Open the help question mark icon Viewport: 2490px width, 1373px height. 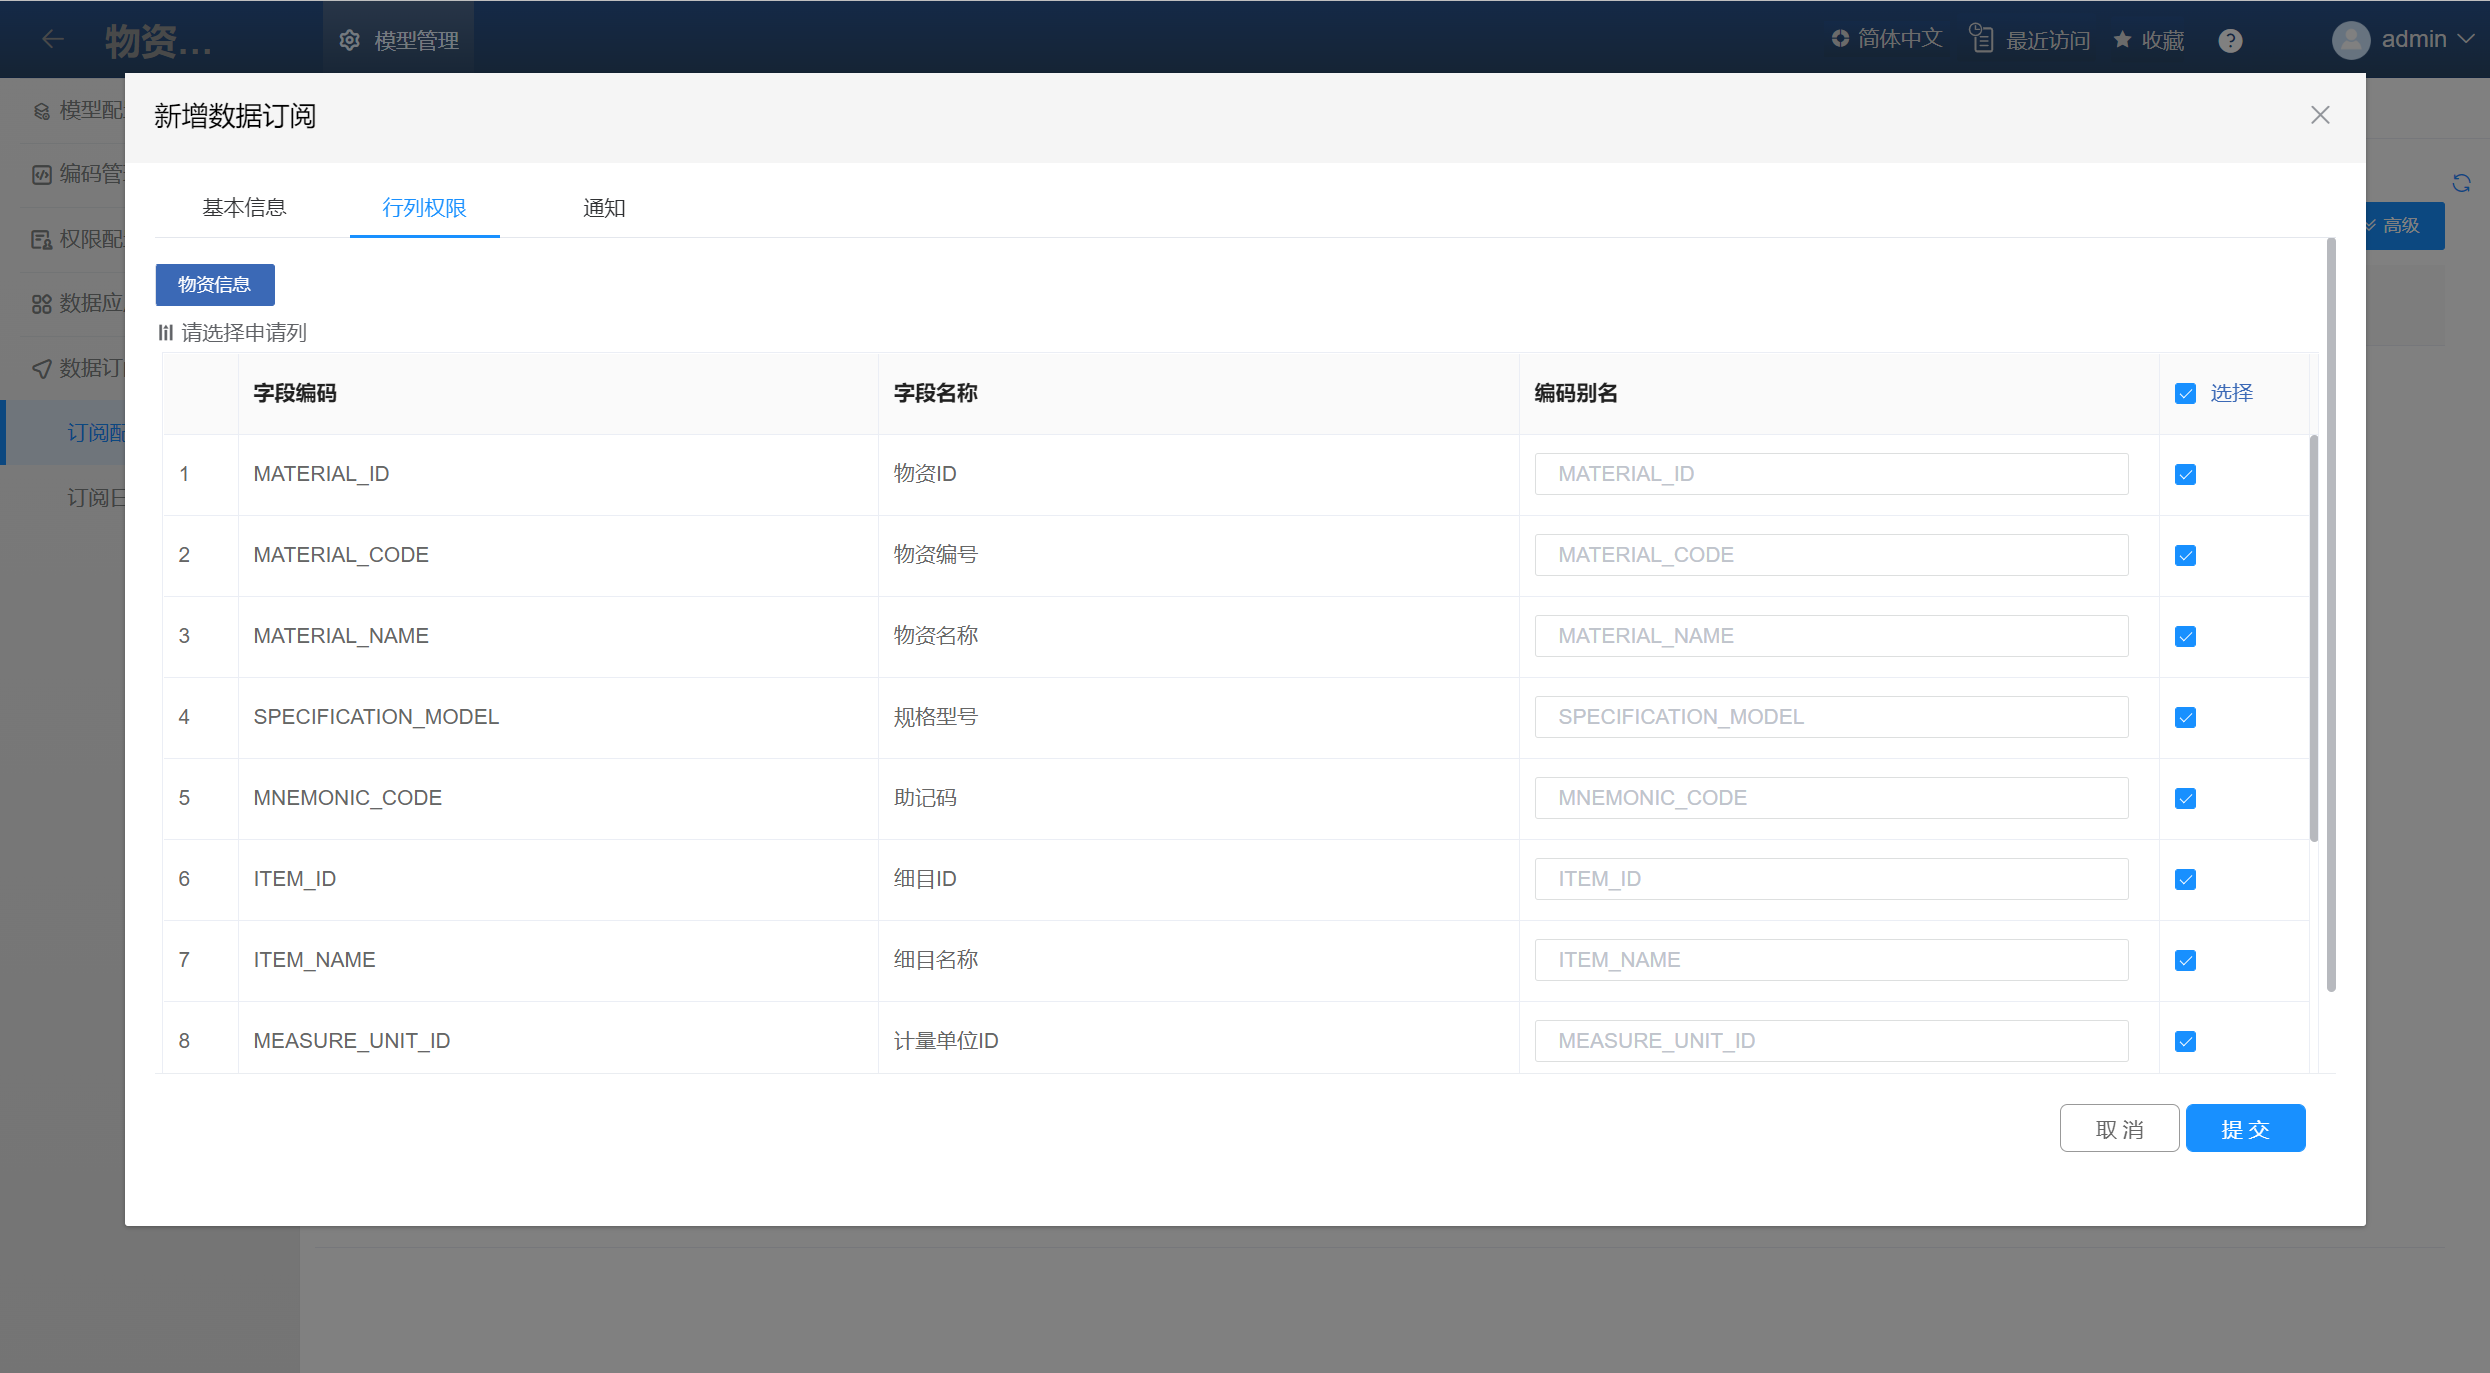pyautogui.click(x=2230, y=40)
